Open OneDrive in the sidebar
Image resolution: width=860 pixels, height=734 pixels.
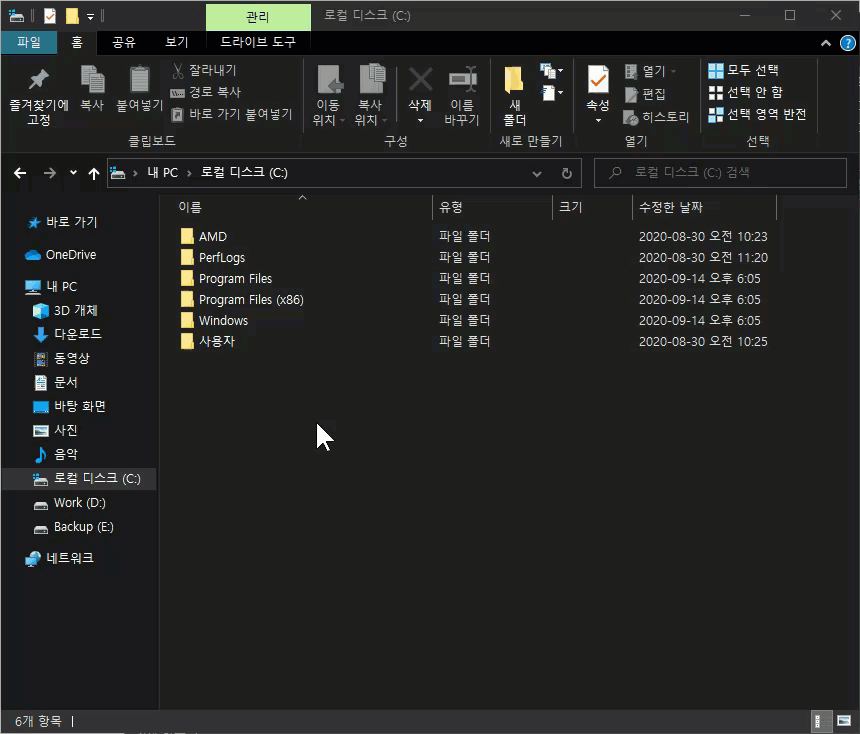click(x=60, y=255)
